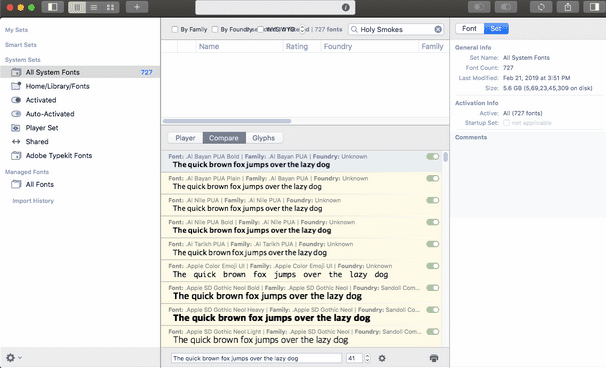Screen dimensions: 606x368
Task: Toggle activation of Apple SD Gothic Neol Light
Action: 432,332
